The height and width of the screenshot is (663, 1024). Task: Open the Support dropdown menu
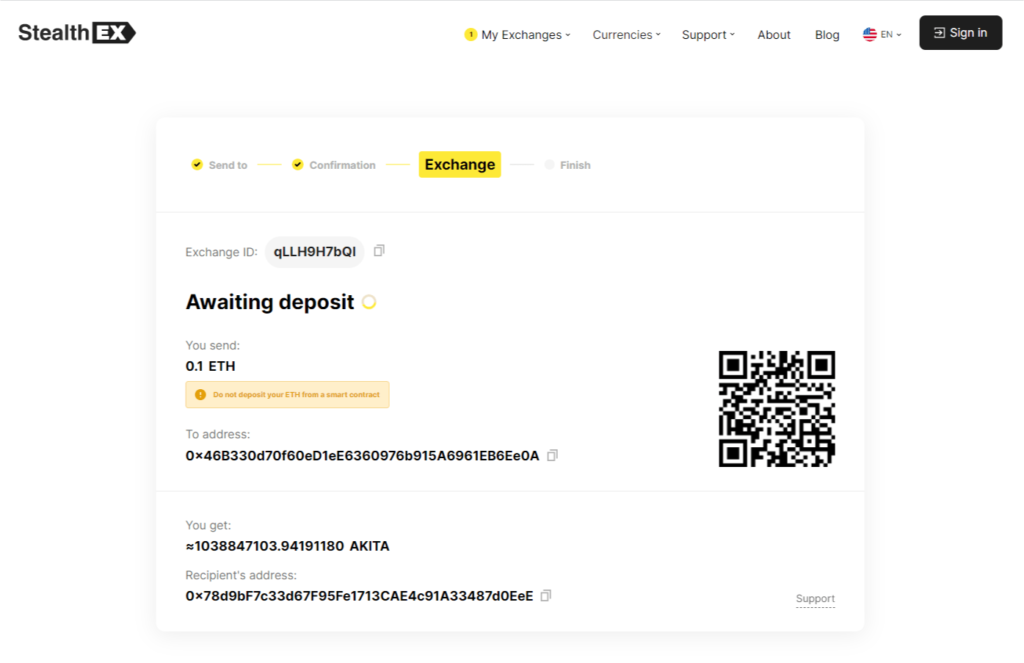coord(708,35)
